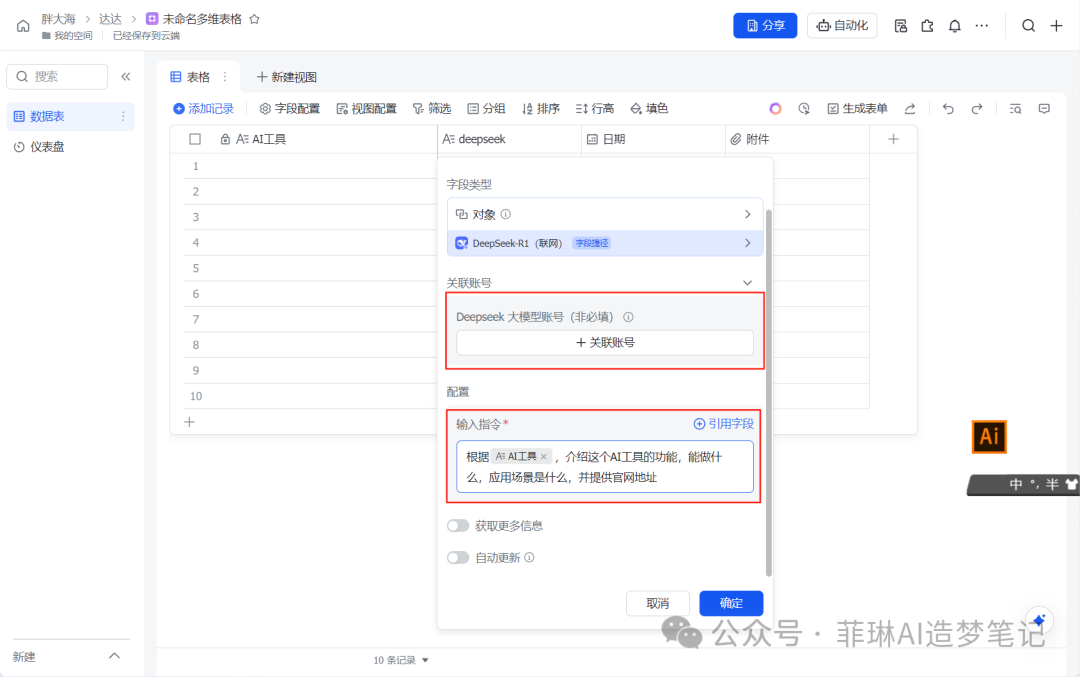Click the deepseek column header
This screenshot has height=677, width=1080.
coord(510,139)
